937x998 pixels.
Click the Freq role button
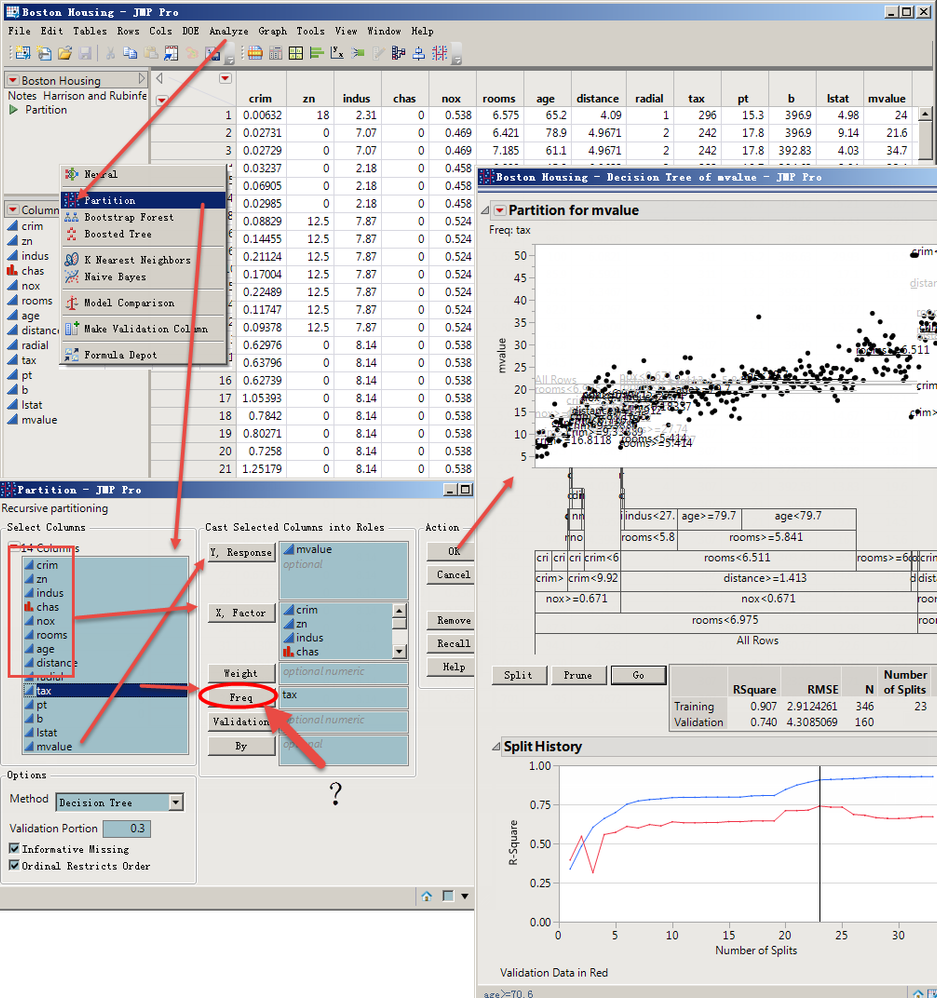[242, 698]
